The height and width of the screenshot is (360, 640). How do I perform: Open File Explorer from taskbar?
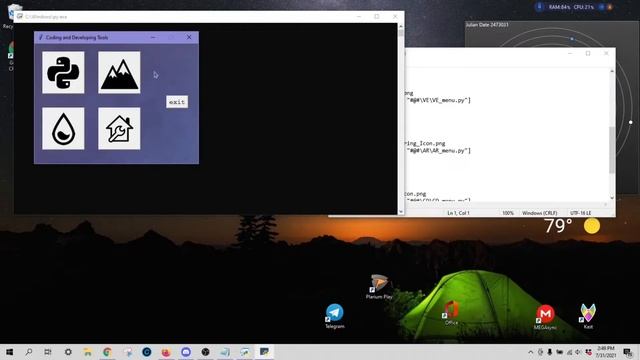tap(87, 352)
